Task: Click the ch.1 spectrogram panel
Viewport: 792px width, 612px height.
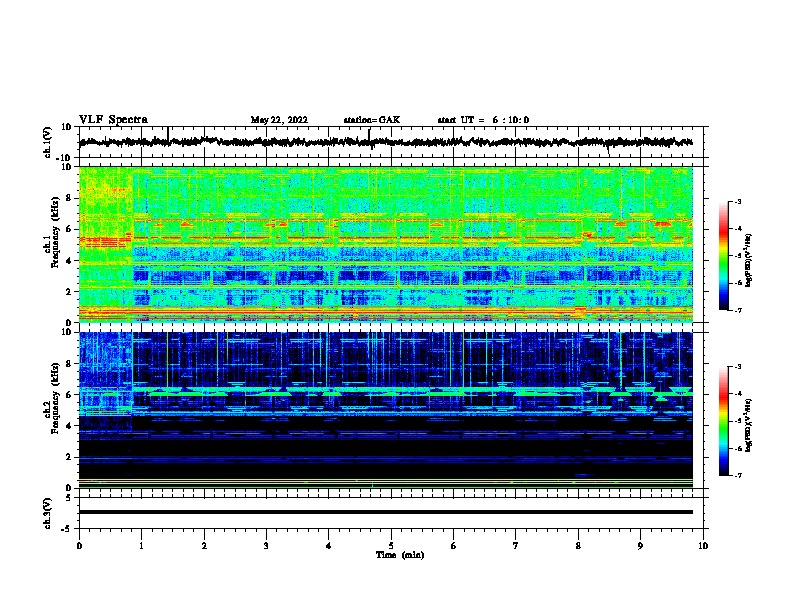Action: tap(386, 244)
